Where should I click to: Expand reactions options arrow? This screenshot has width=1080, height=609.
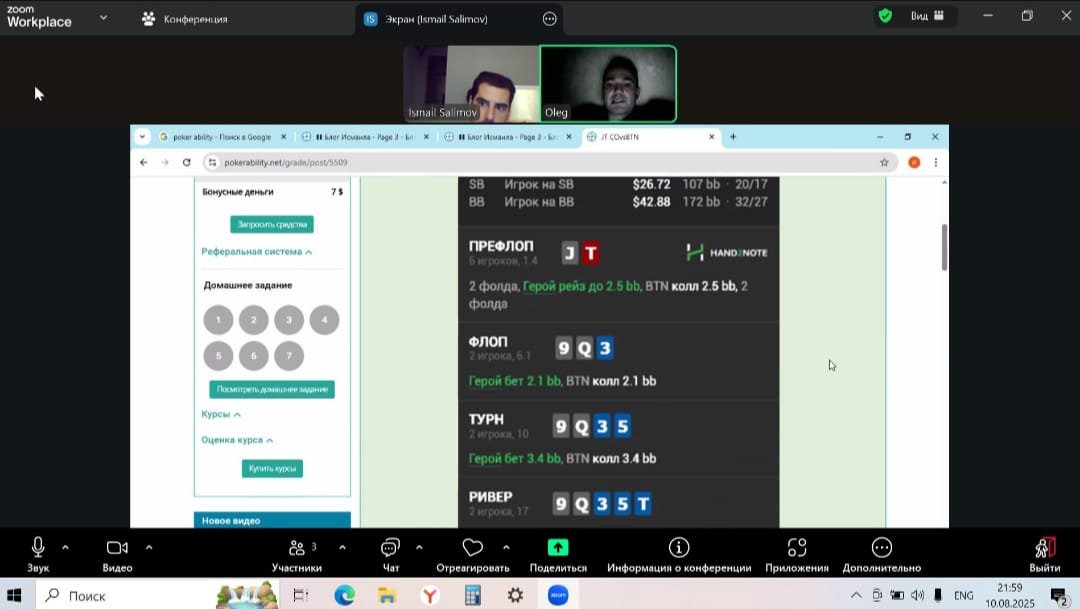[506, 548]
